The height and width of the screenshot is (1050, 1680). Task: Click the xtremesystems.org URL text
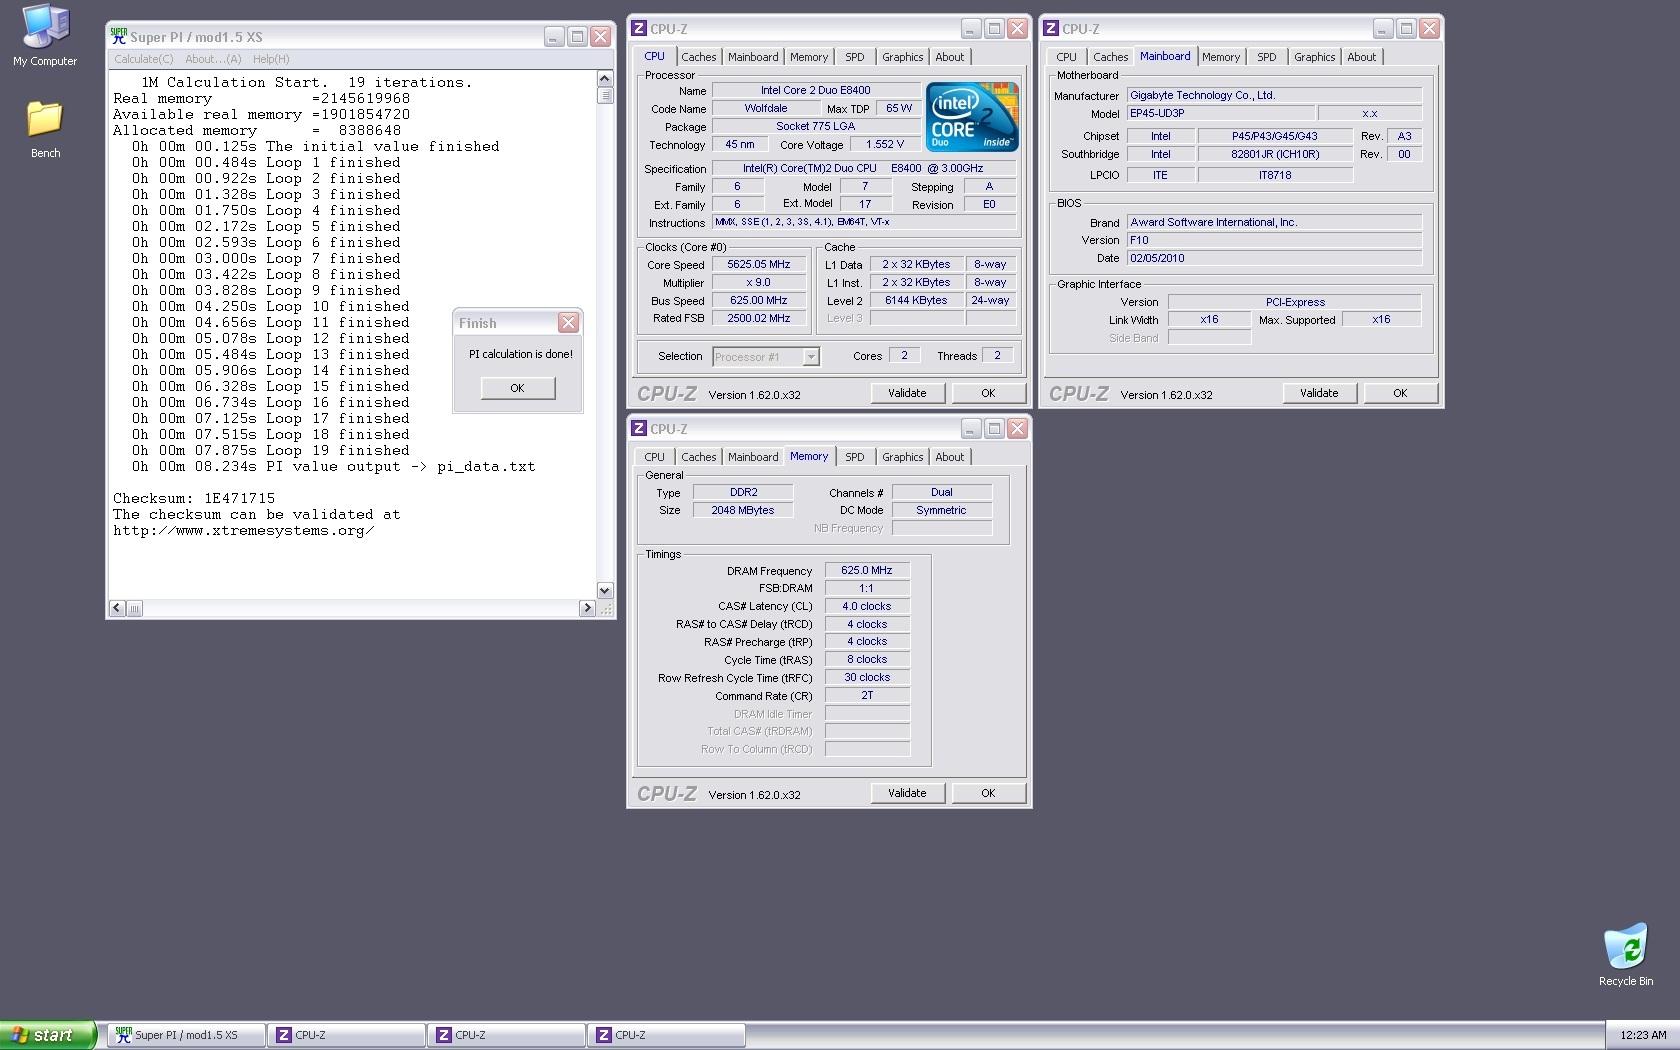coord(244,530)
